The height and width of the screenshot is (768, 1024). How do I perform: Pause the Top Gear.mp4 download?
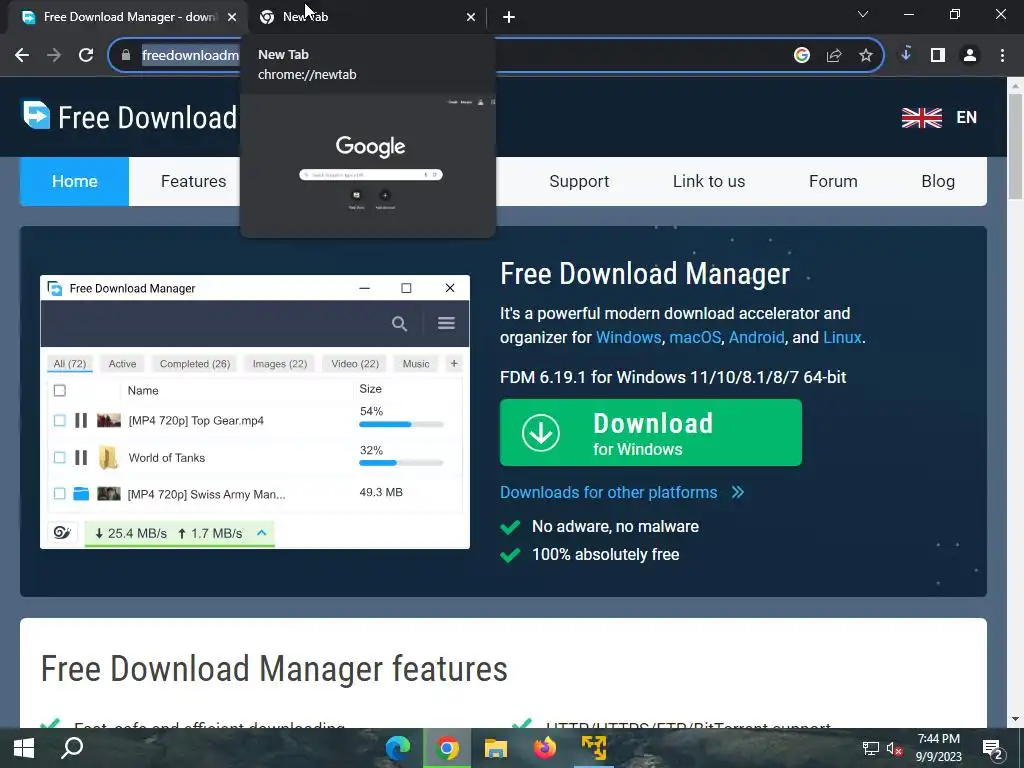tap(81, 421)
